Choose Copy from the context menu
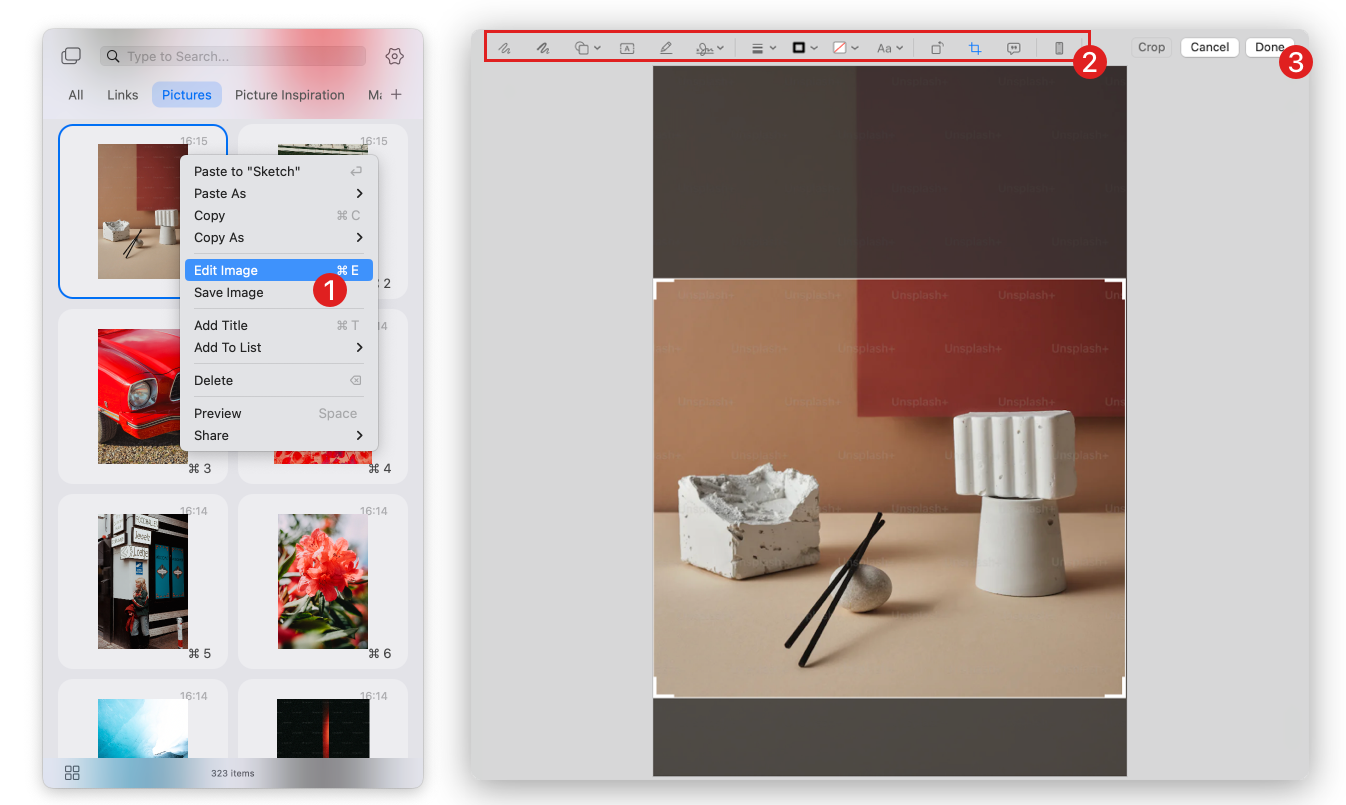1346x805 pixels. (279, 215)
